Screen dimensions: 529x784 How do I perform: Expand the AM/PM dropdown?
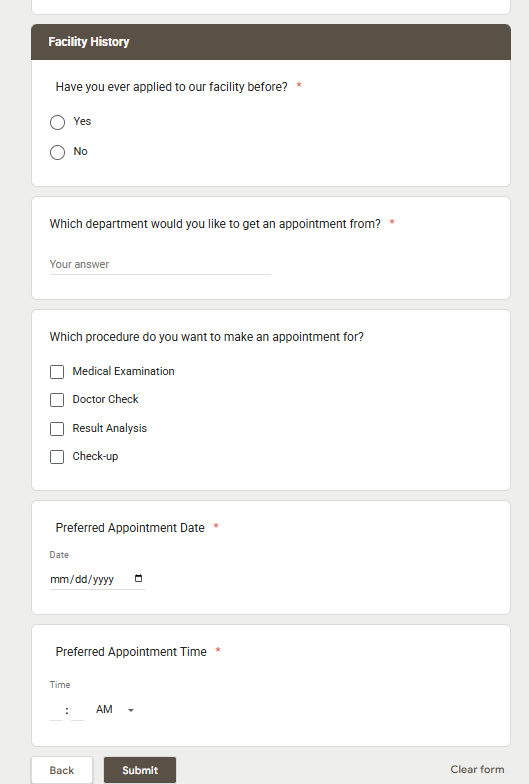pos(115,710)
